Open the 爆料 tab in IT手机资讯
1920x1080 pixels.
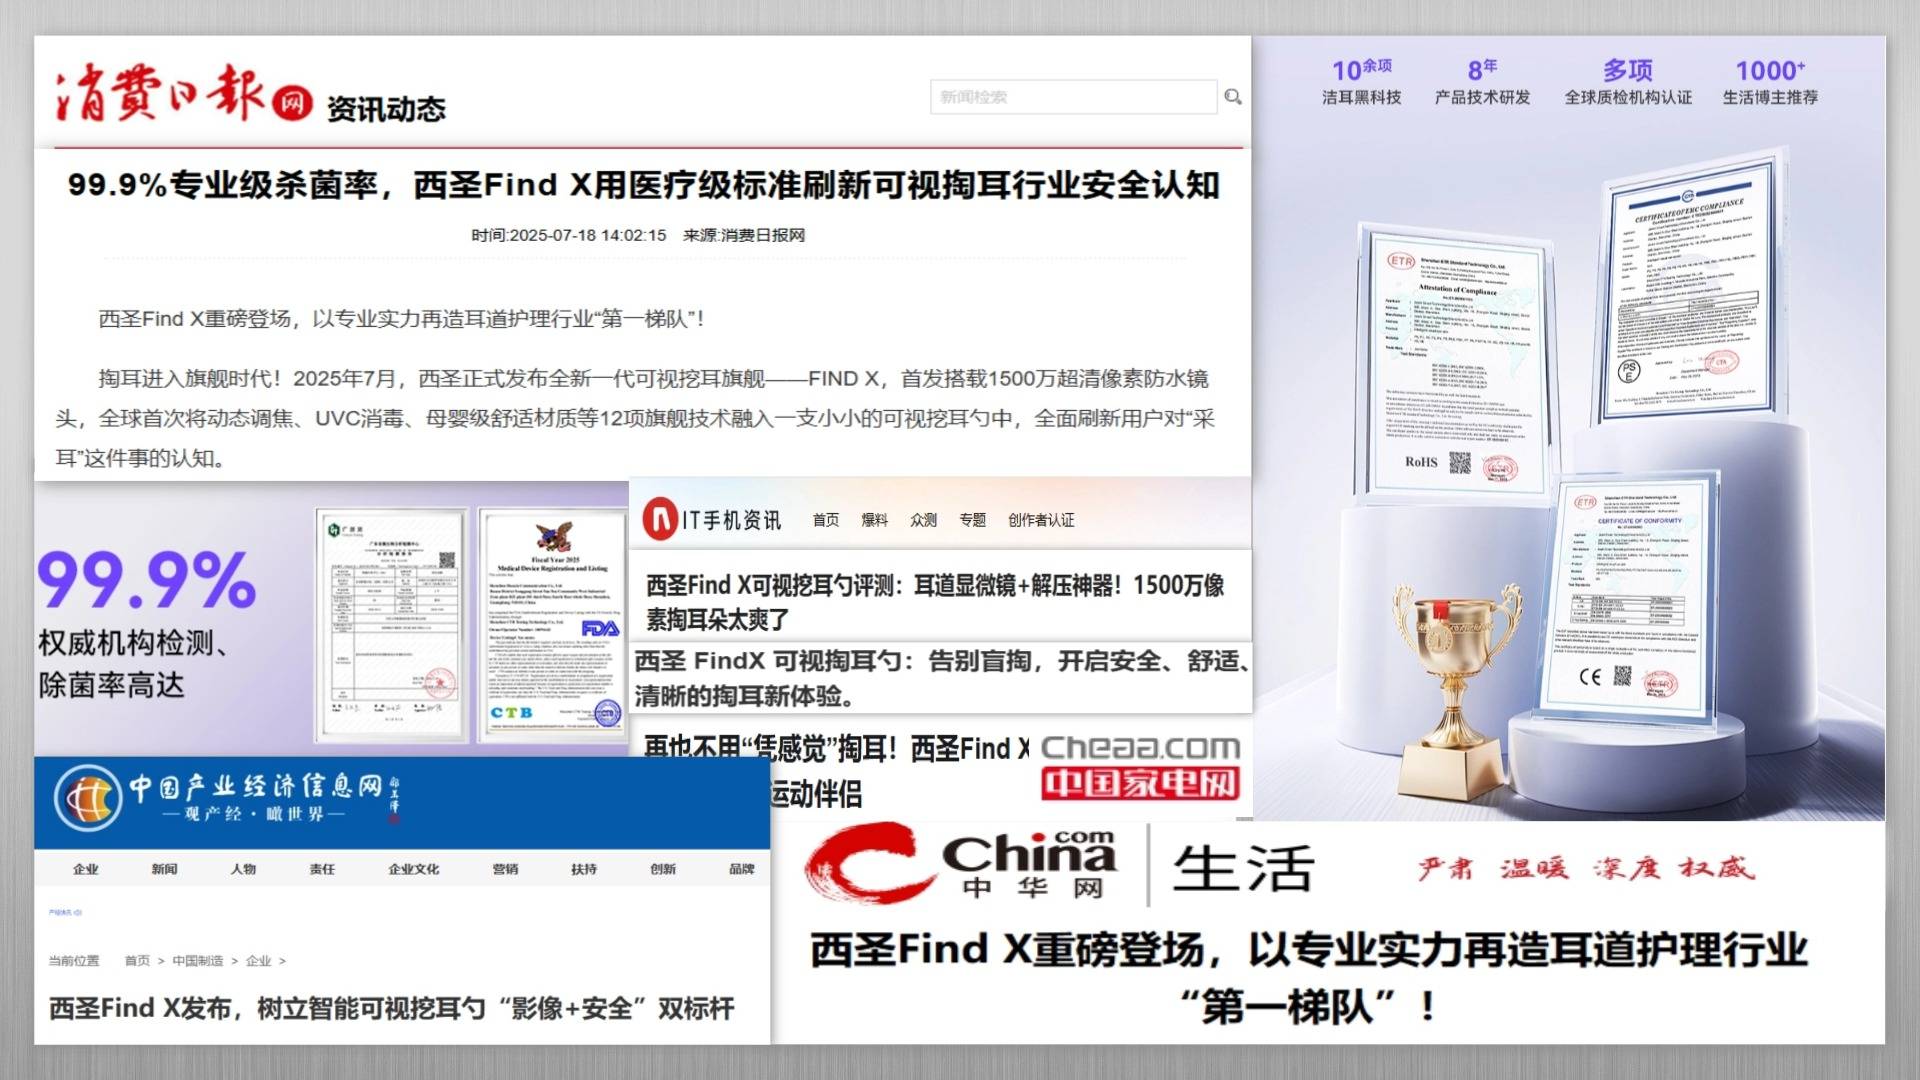[874, 520]
